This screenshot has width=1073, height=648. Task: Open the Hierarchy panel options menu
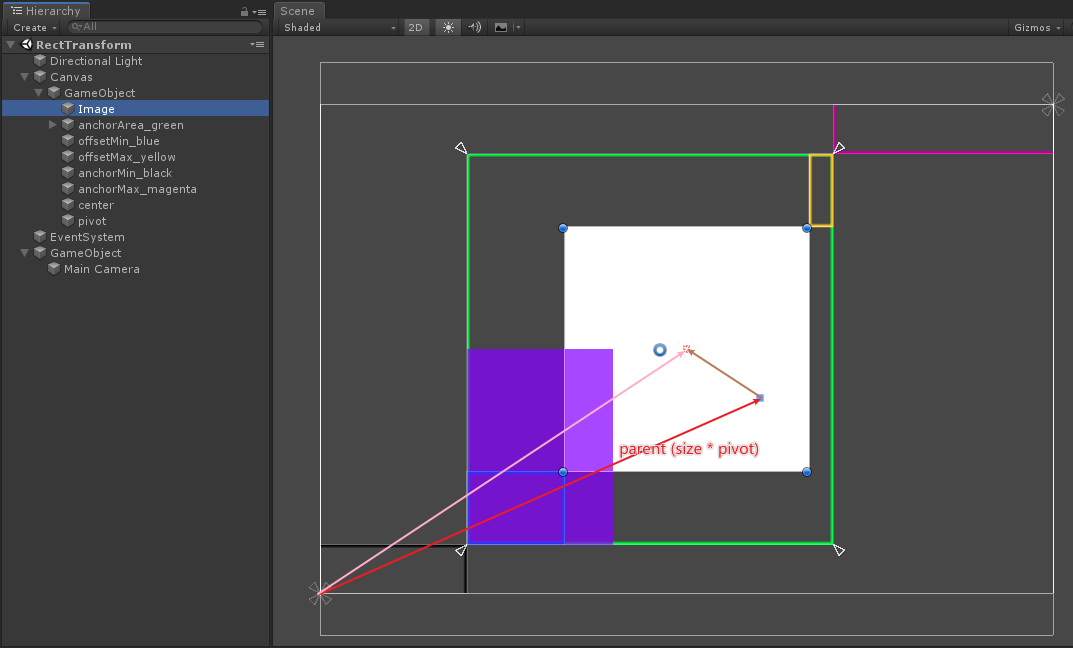point(259,12)
